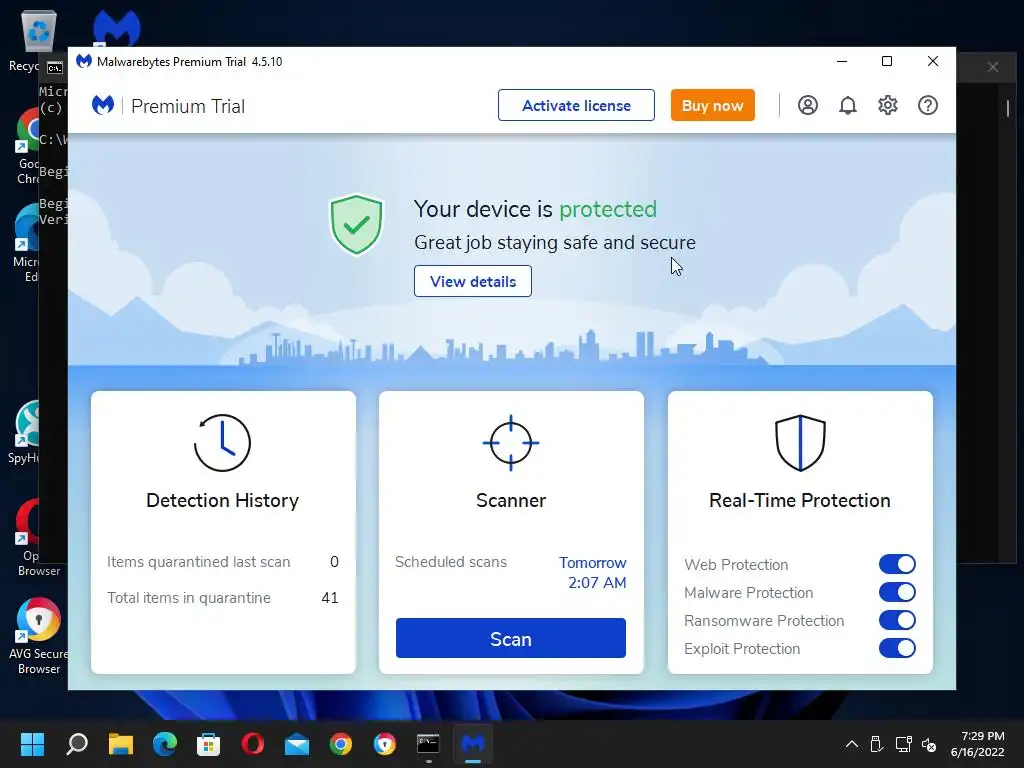Open the Detection History card title
This screenshot has width=1024, height=768.
tap(223, 500)
